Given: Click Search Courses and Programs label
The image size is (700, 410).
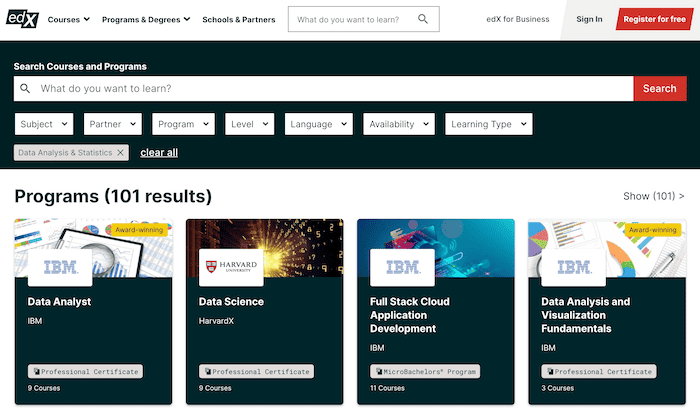Looking at the screenshot, I should 80,67.
